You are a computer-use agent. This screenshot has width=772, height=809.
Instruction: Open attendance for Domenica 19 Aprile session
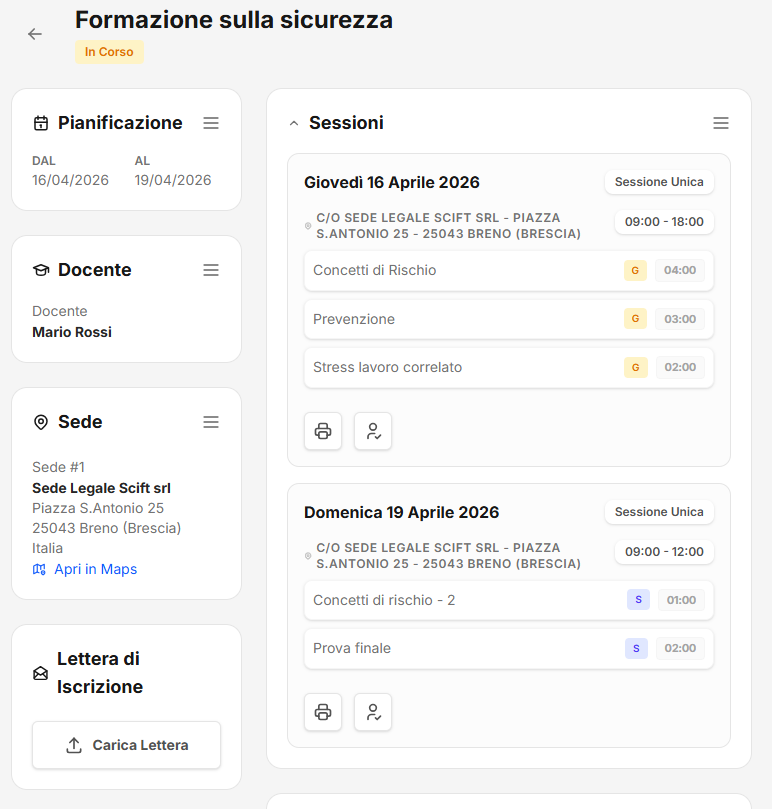click(373, 712)
